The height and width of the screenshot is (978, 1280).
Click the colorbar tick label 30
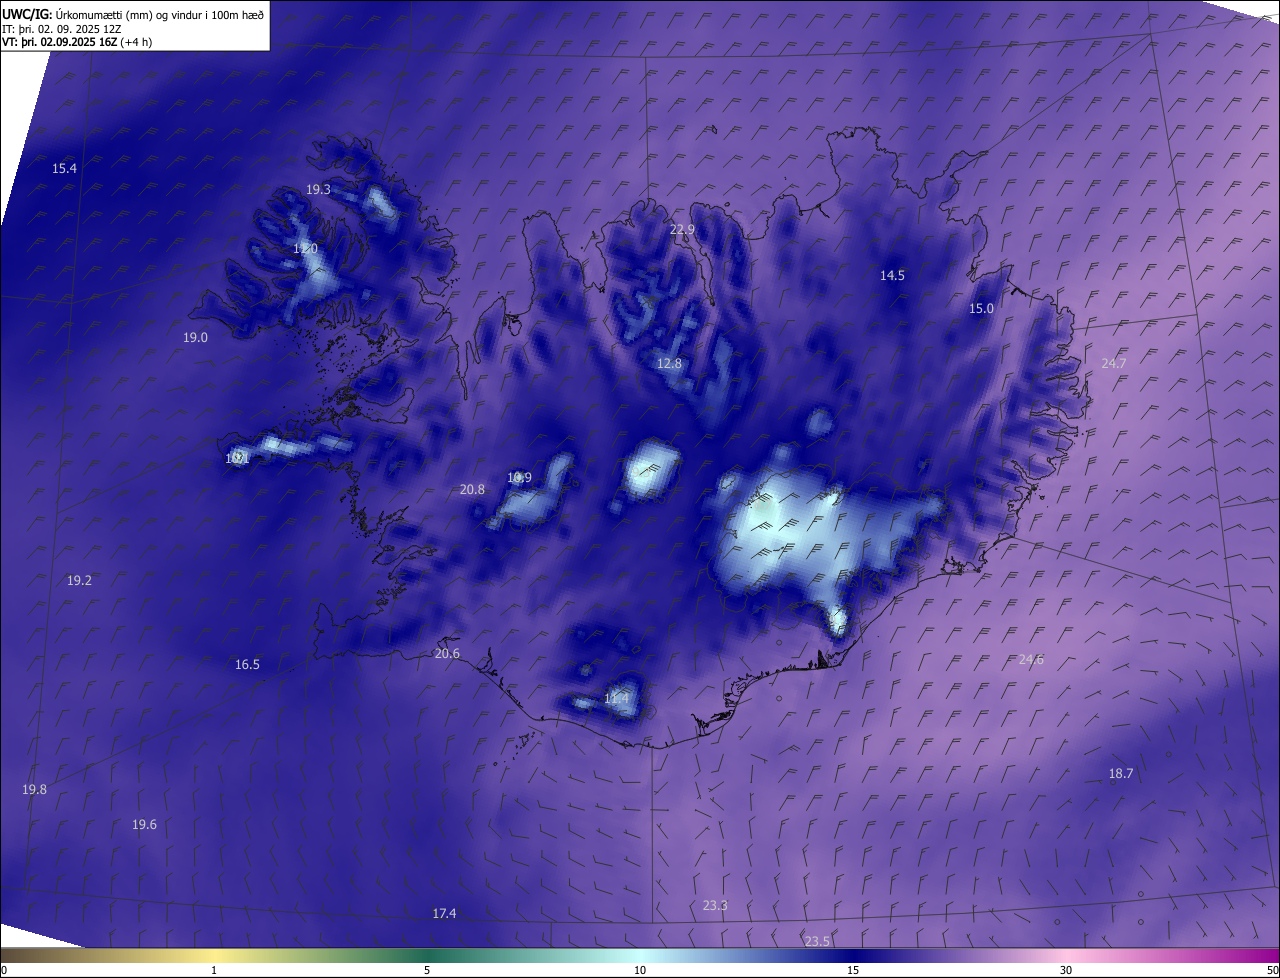1066,970
